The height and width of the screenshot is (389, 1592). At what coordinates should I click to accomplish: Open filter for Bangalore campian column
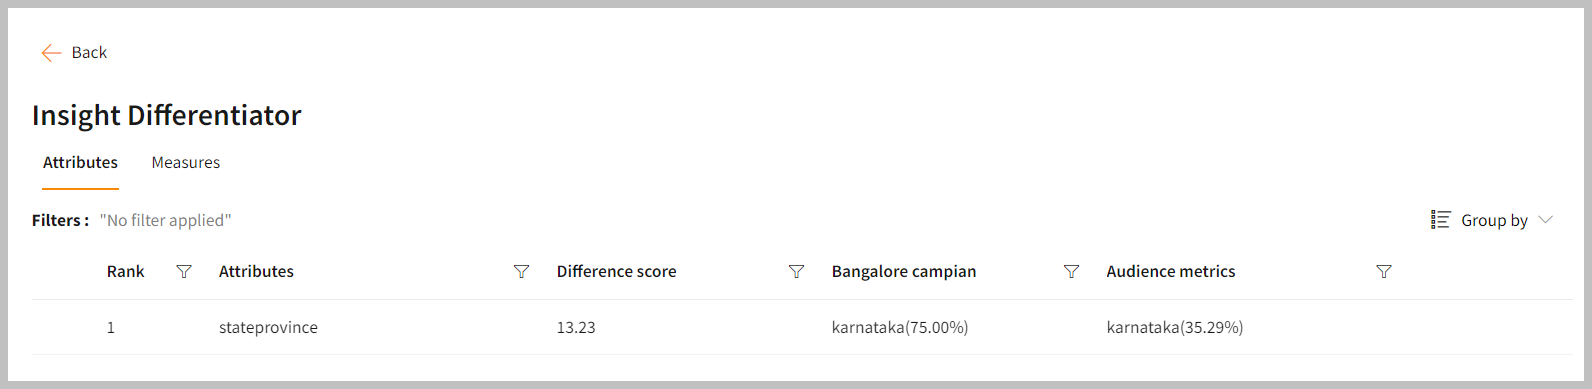tap(1071, 272)
